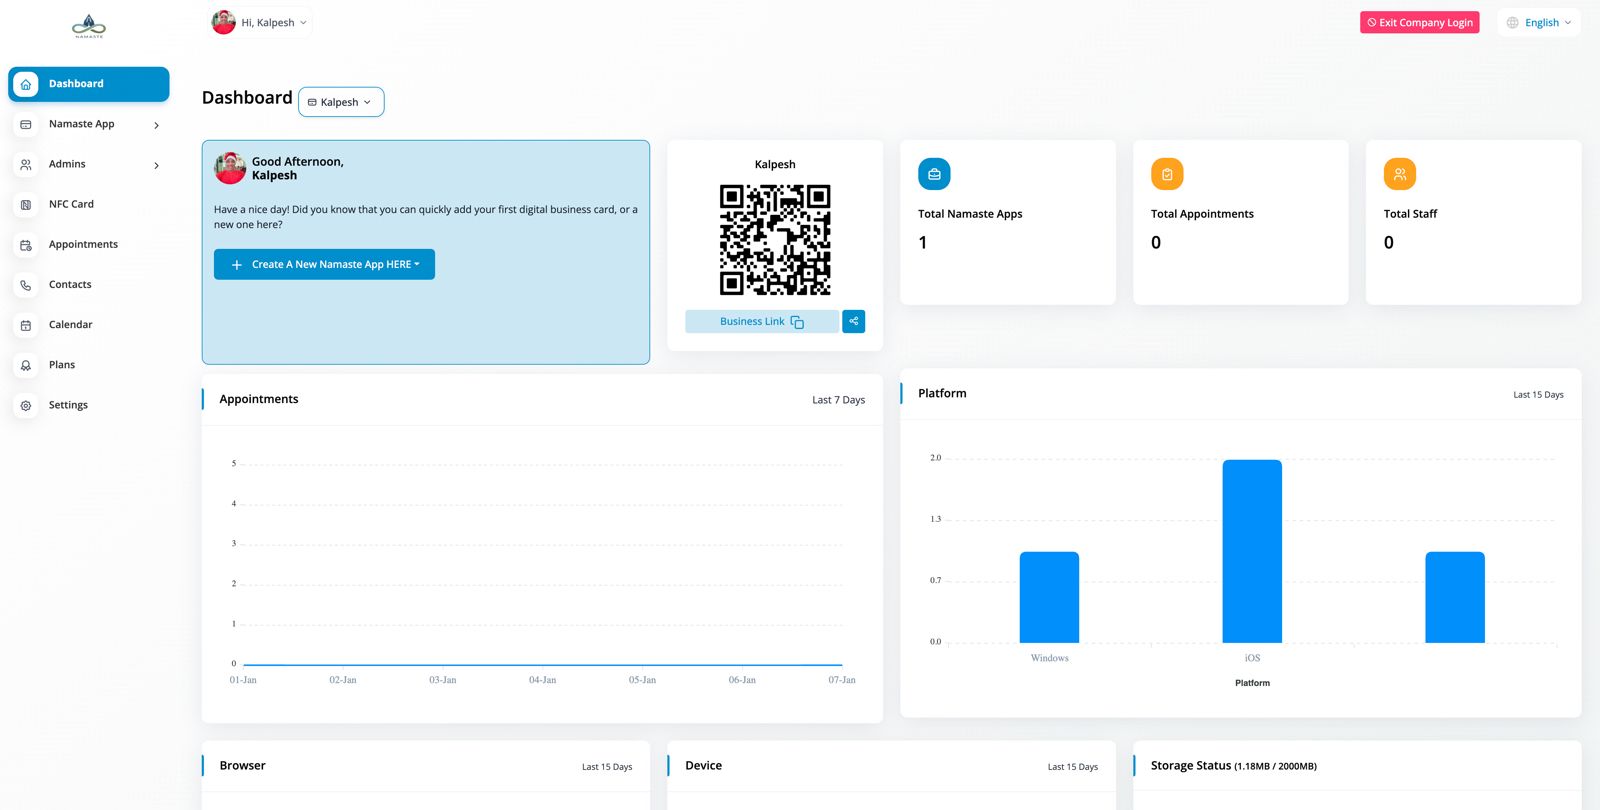Image resolution: width=1600 pixels, height=810 pixels.
Task: Click the Contacts phone icon
Action: coord(26,285)
